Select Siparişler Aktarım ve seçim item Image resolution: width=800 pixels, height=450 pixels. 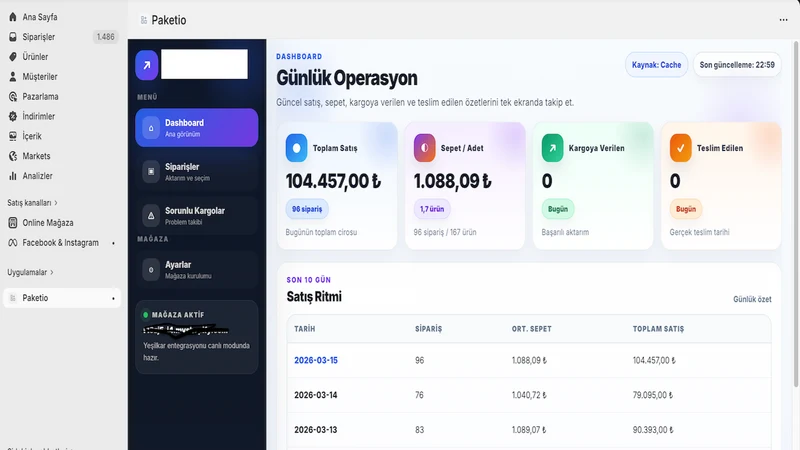click(196, 171)
